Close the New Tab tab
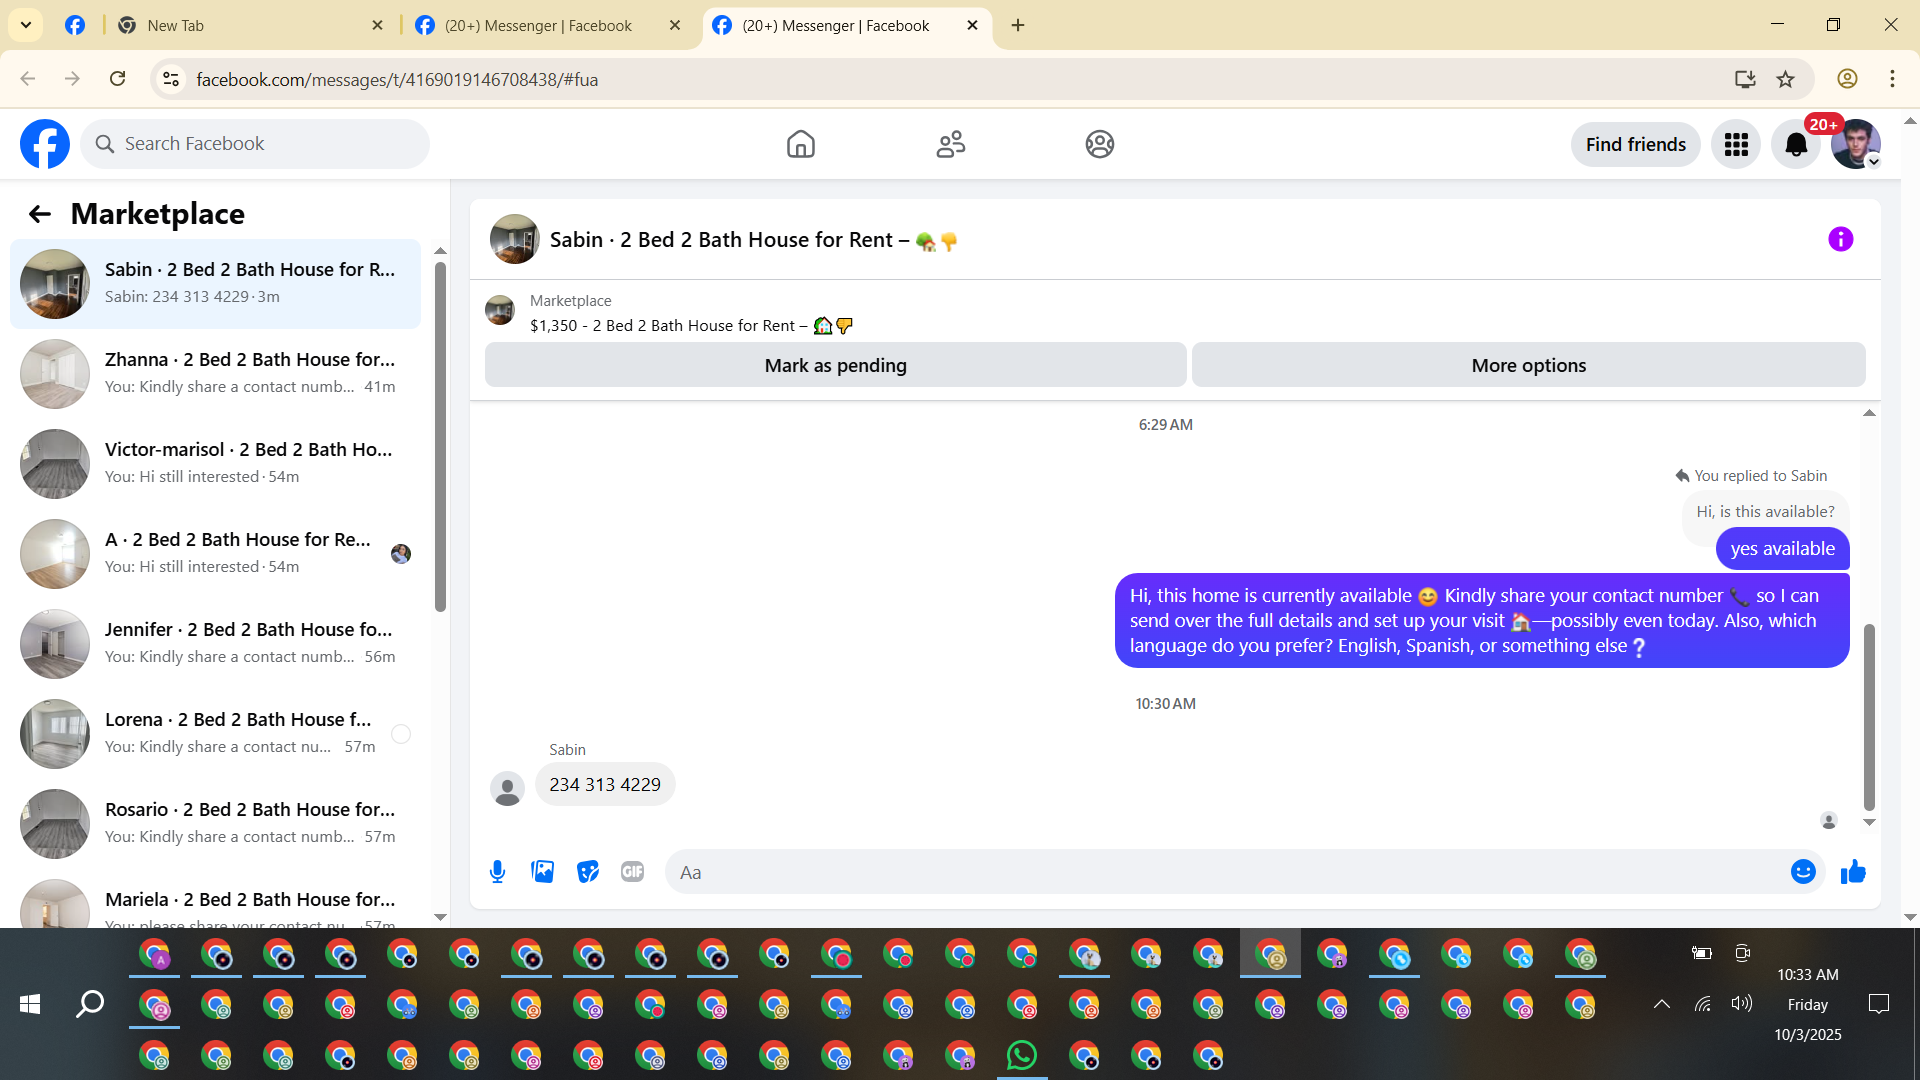 [x=377, y=26]
